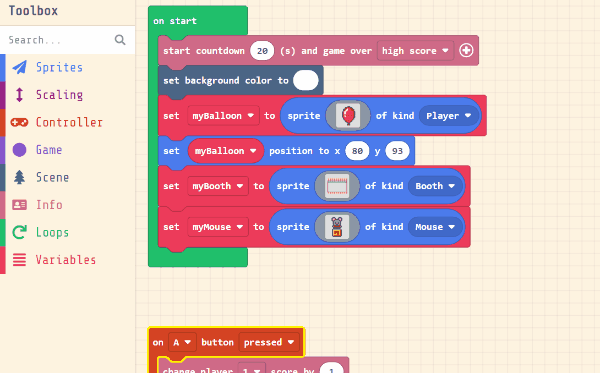
Task: Select the 'position to x' block text
Action: (305, 151)
